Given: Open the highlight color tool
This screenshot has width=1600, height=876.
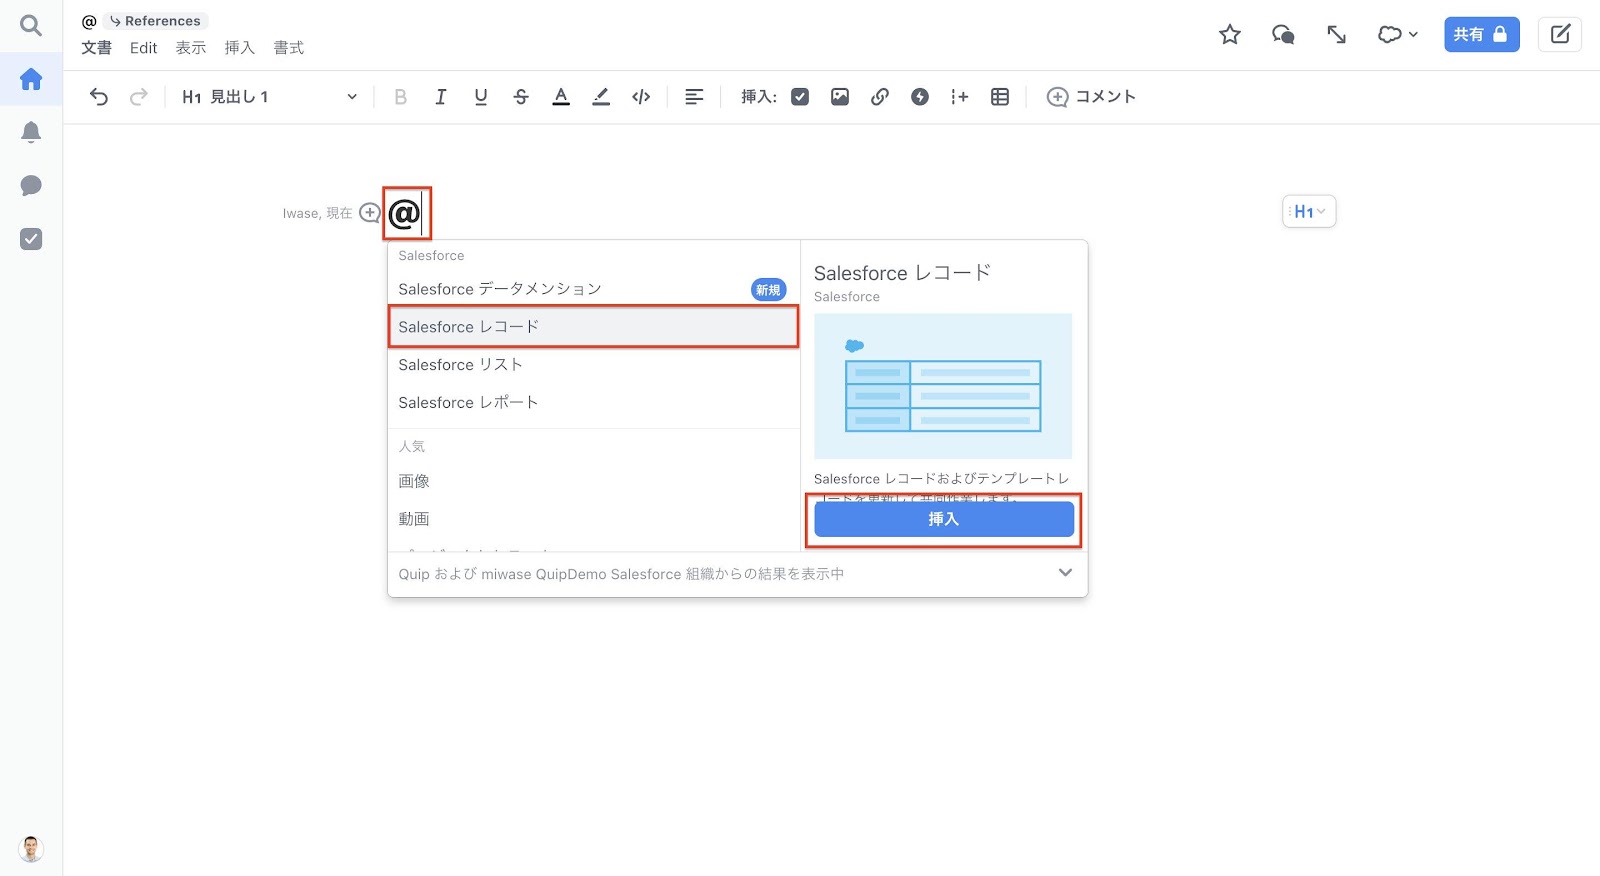Looking at the screenshot, I should tap(601, 97).
